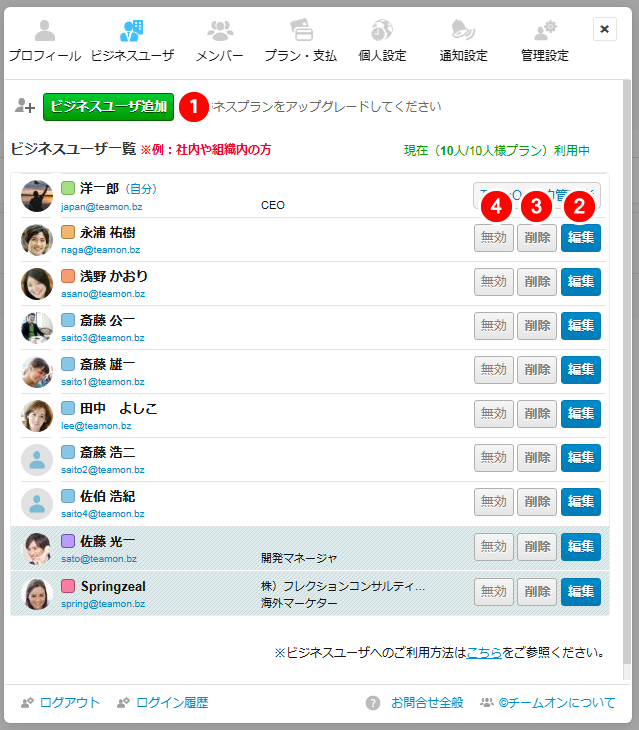Edit user 永浦 祐樹
Screen dimensions: 639x730
coord(580,238)
